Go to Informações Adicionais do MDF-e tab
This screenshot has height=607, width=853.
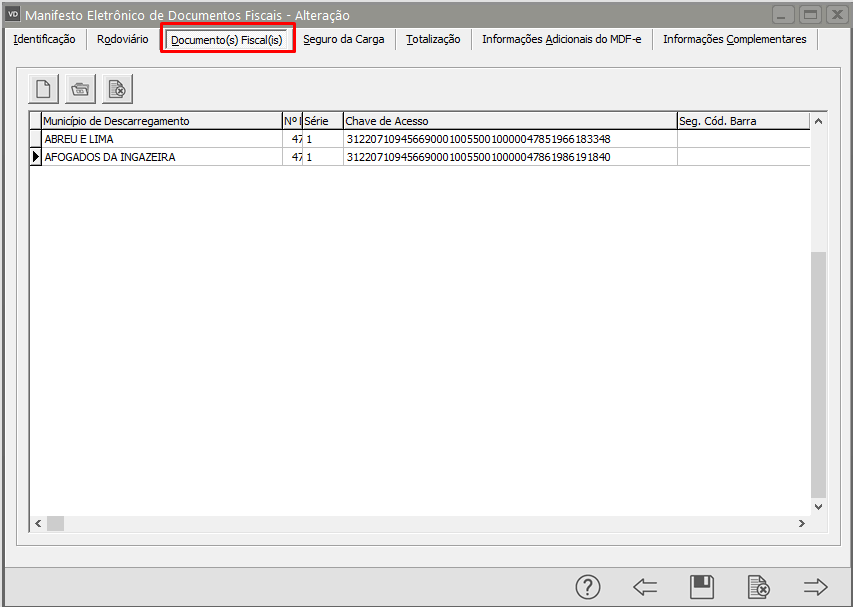pos(561,39)
